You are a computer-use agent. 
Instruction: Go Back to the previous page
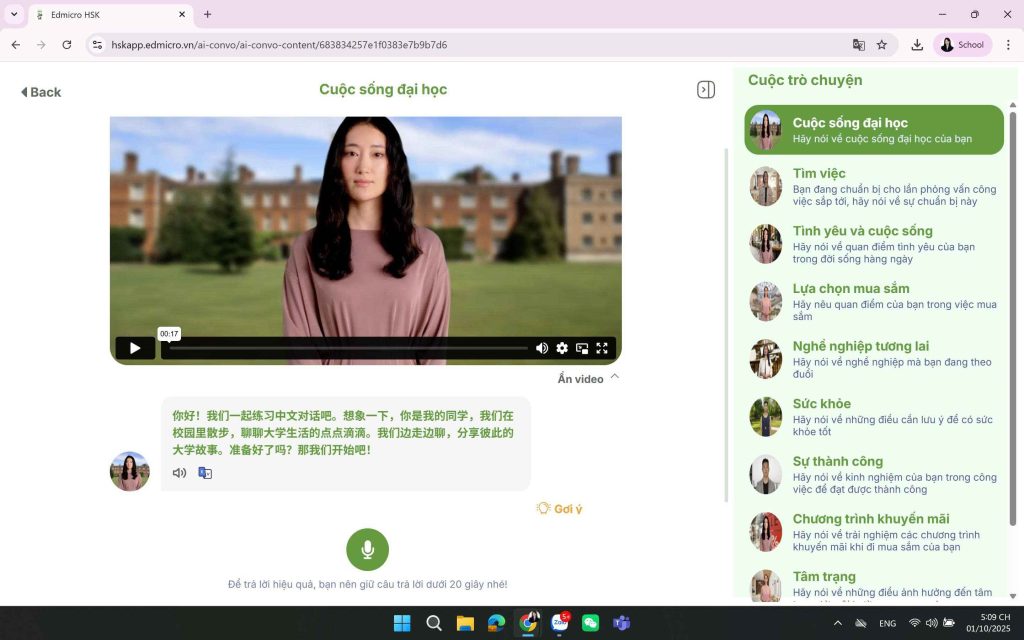41,92
